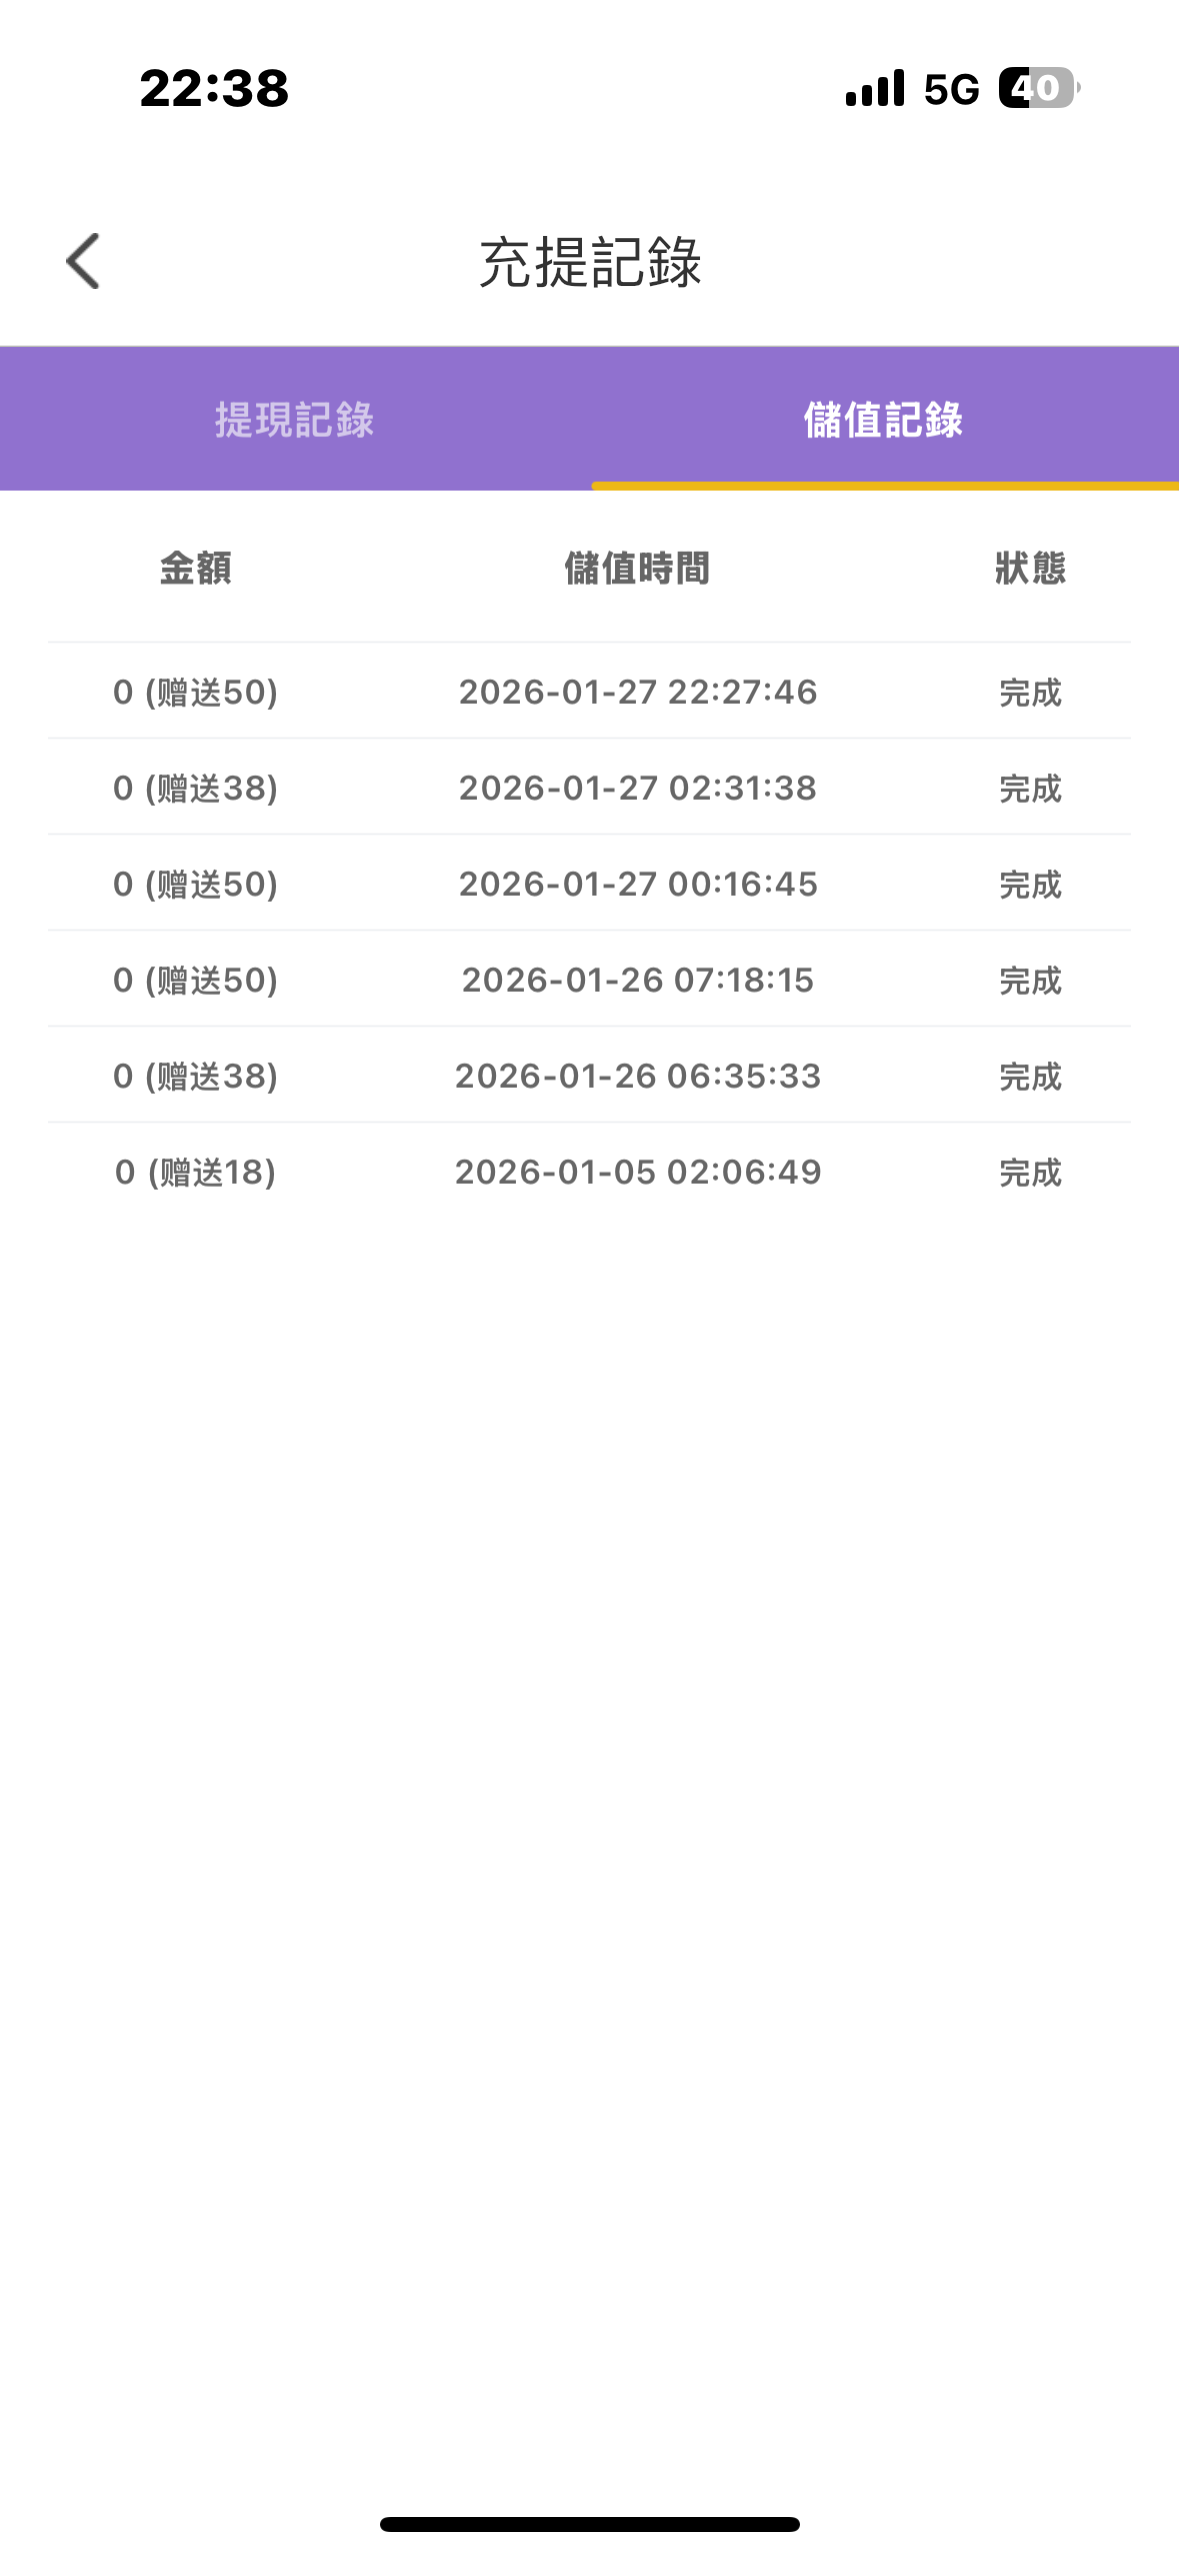Open record dated 2026-01-27 02:31:38
Image resolution: width=1179 pixels, height=2556 pixels.
coord(638,788)
